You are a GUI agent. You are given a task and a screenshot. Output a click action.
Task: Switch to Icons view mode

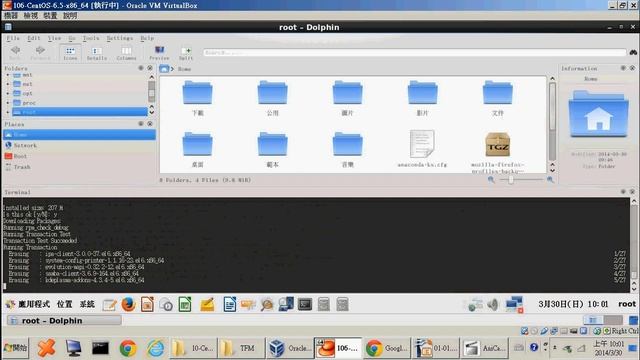pyautogui.click(x=70, y=53)
